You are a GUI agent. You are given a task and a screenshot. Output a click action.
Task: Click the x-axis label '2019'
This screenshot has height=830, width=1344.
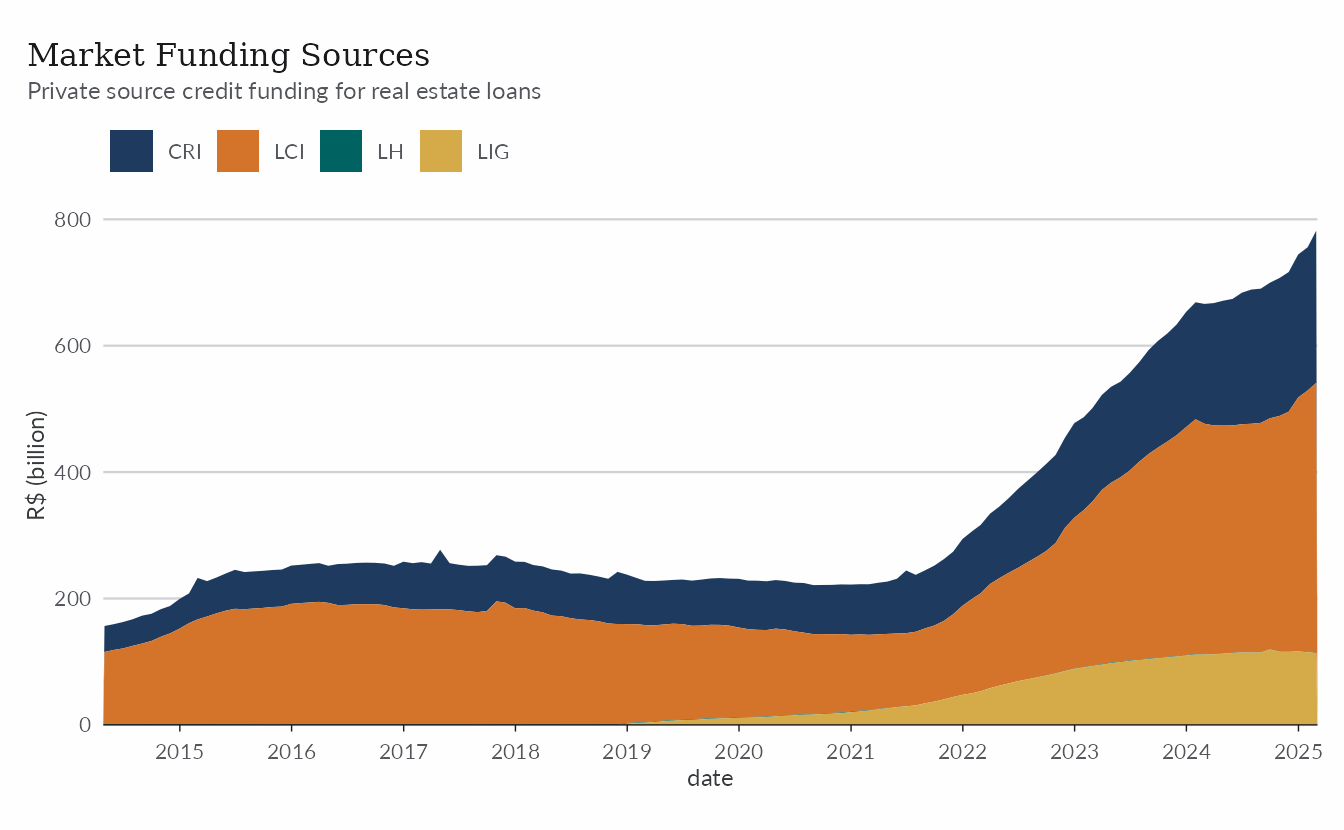click(627, 751)
